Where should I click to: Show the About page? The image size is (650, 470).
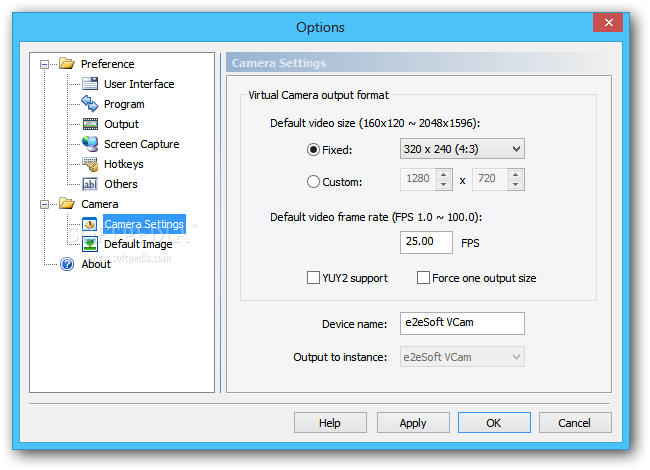pos(96,264)
